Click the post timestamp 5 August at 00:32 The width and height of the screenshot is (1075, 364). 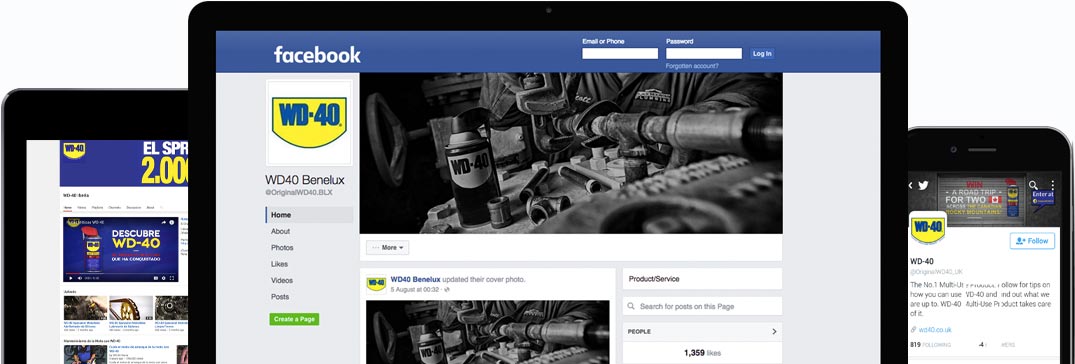416,289
